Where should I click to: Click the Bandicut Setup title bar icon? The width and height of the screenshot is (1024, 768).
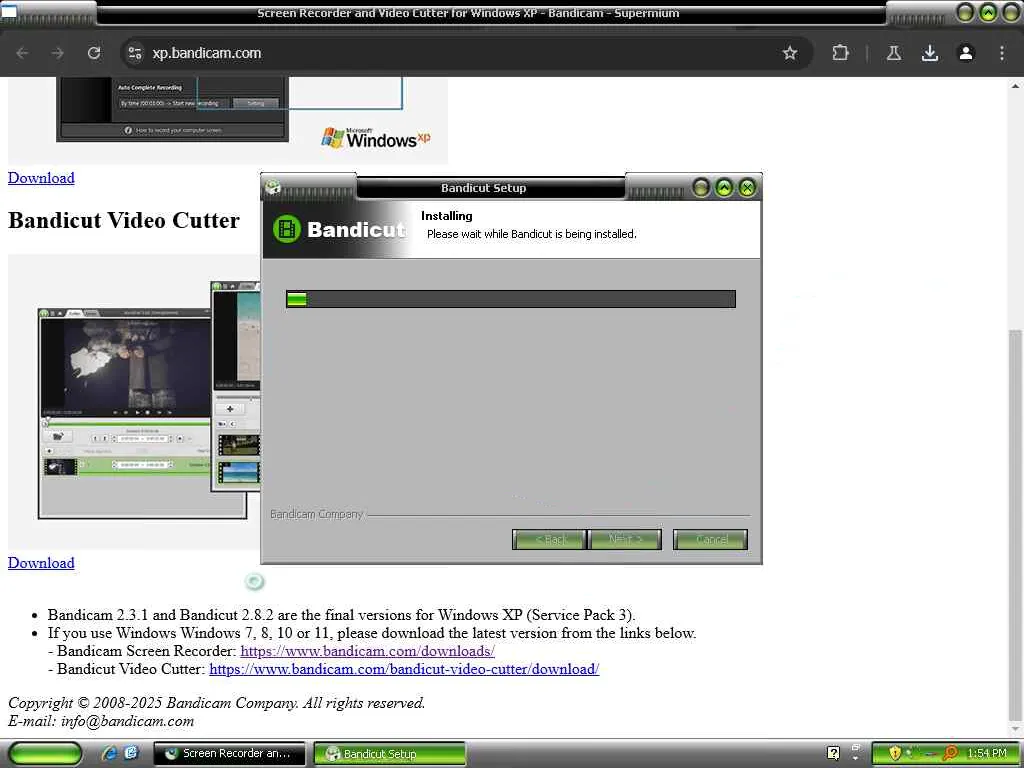[273, 188]
